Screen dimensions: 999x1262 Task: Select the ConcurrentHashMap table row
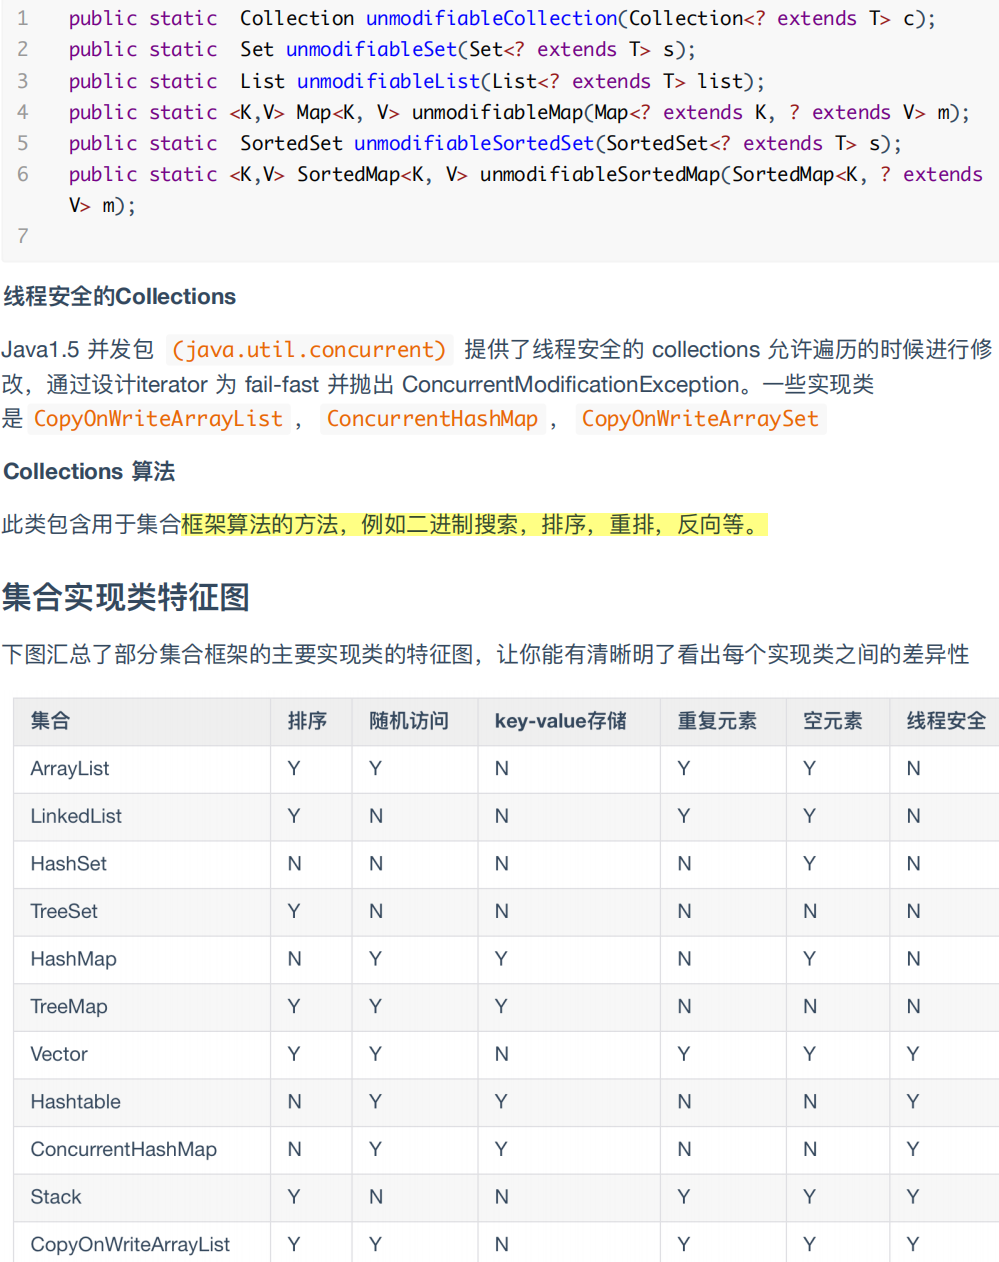coord(122,1149)
